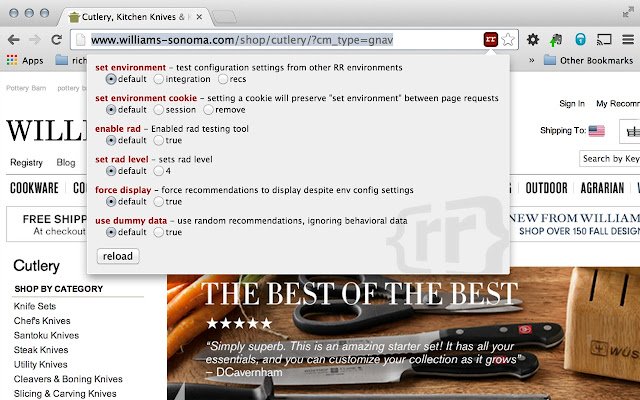This screenshot has height=400, width=640.
Task: Click the Search by Keyword field
Action: pyautogui.click(x=610, y=159)
